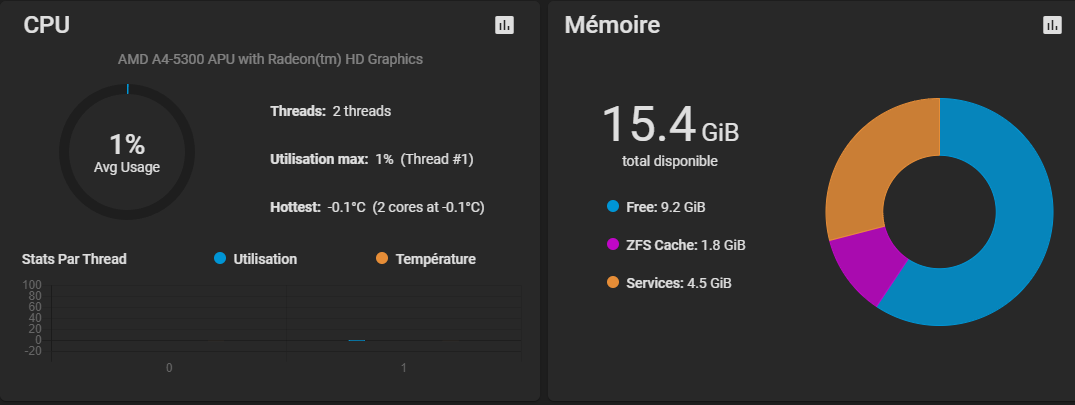Image resolution: width=1075 pixels, height=405 pixels.
Task: Click the Mémoire widget title
Action: click(x=612, y=26)
